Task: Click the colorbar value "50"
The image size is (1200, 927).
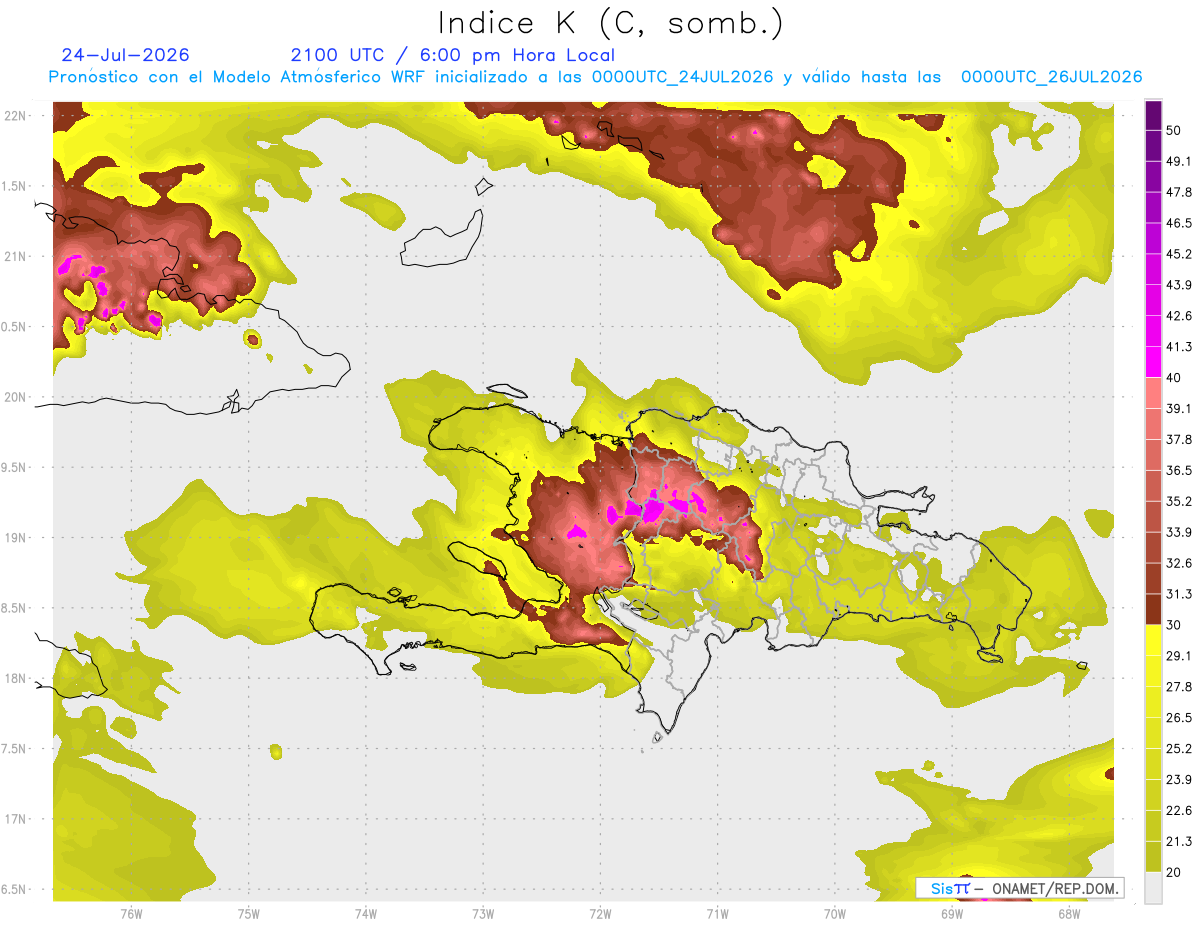Action: pyautogui.click(x=1175, y=130)
